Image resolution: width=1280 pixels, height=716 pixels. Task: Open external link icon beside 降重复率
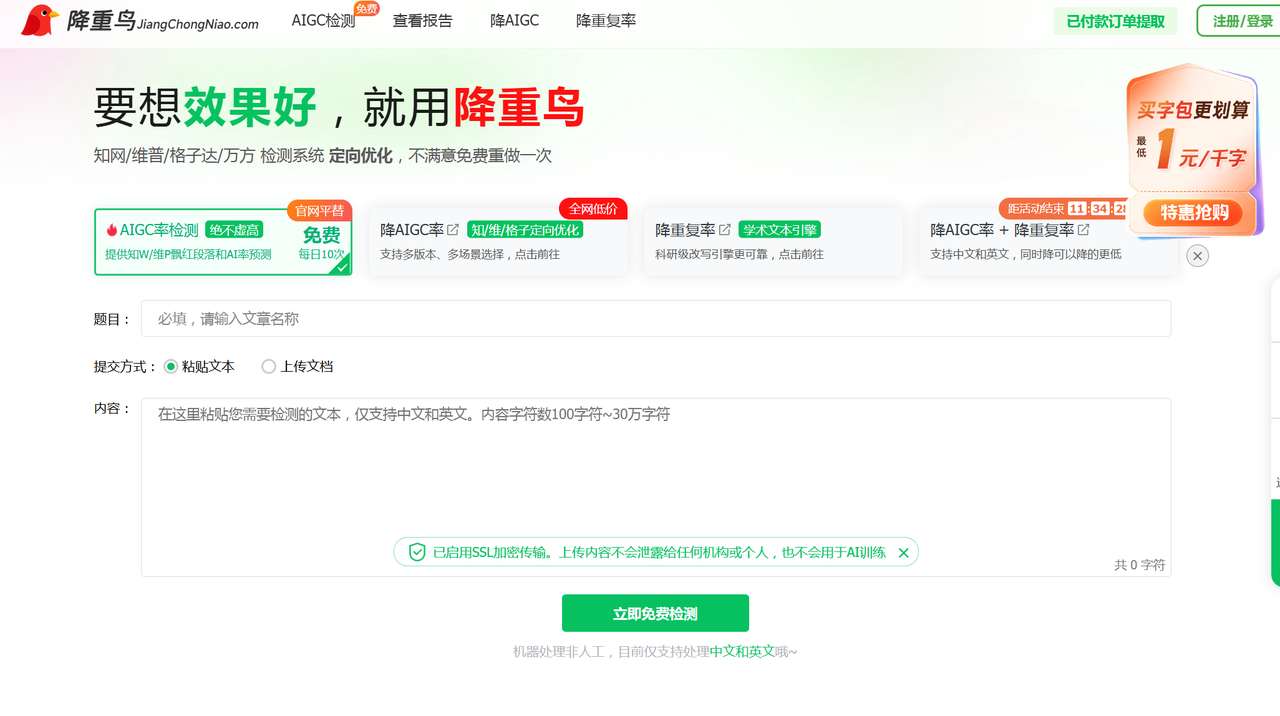pos(725,229)
